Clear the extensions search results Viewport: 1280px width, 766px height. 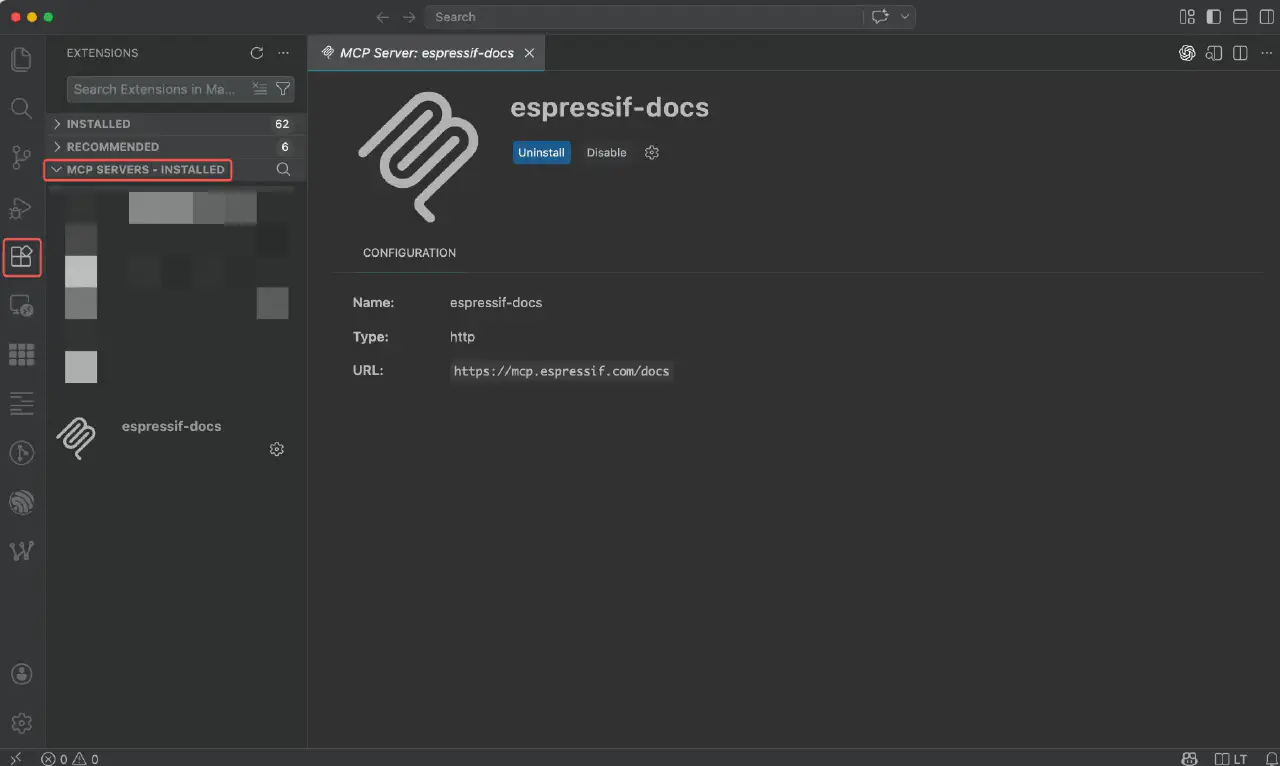pos(260,89)
